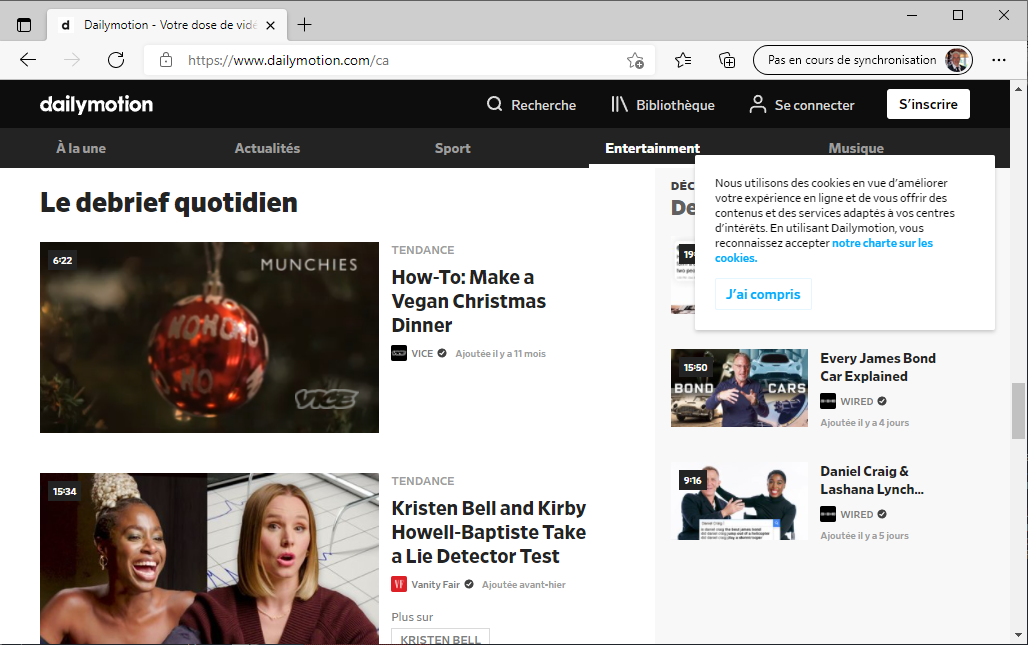Click the vertical page scrollbar thumb
Viewport: 1028px width, 645px height.
[x=1018, y=410]
